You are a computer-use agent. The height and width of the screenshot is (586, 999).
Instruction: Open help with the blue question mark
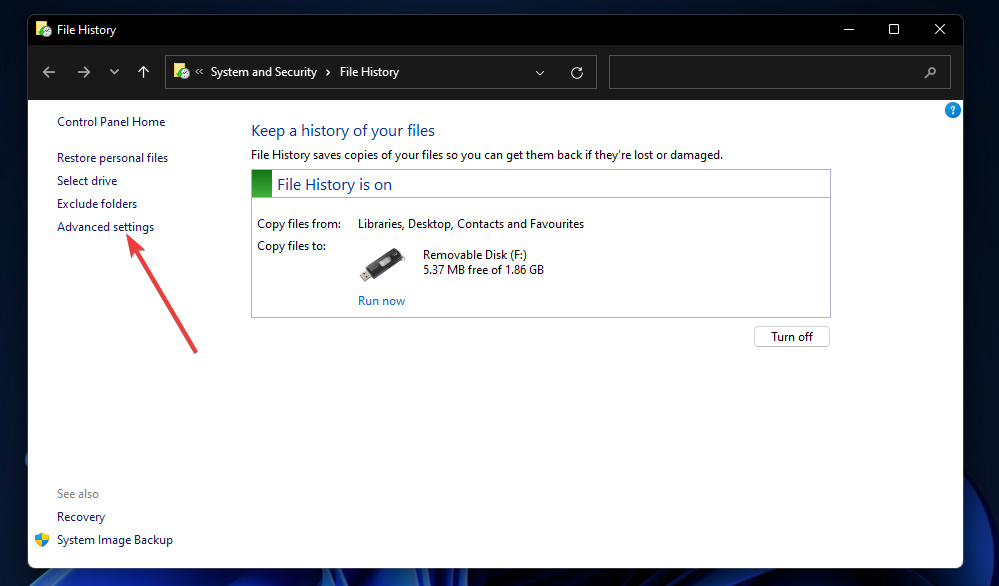click(x=952, y=110)
